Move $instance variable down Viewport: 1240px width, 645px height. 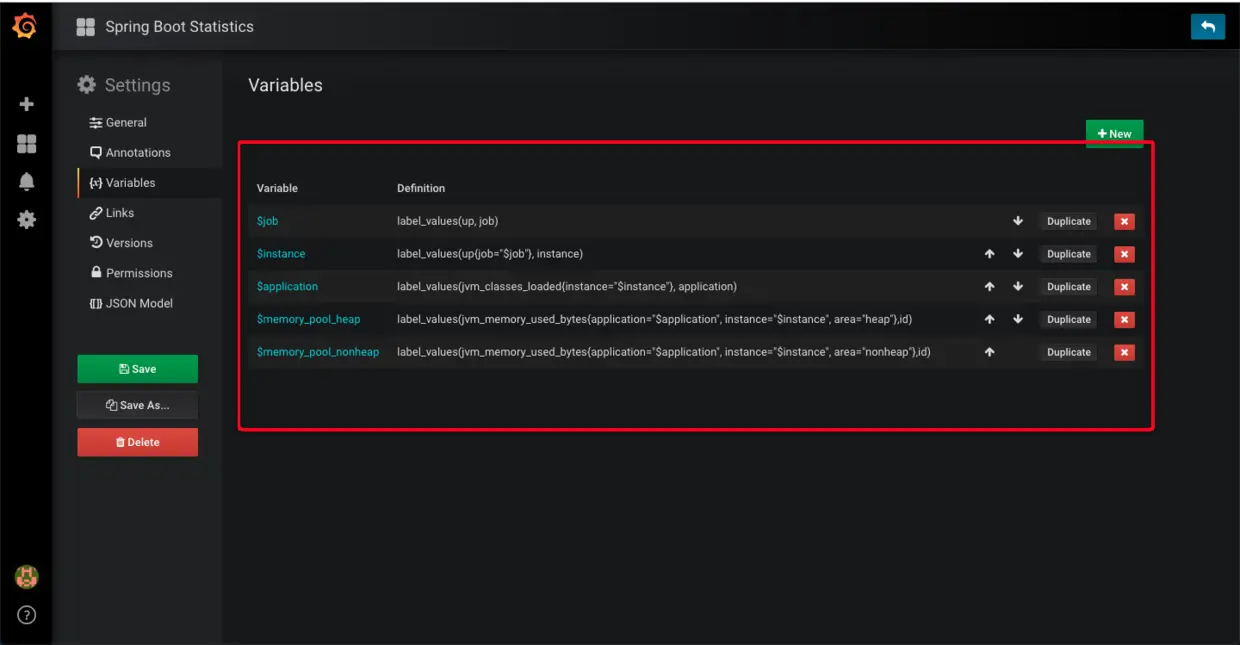pos(1018,254)
